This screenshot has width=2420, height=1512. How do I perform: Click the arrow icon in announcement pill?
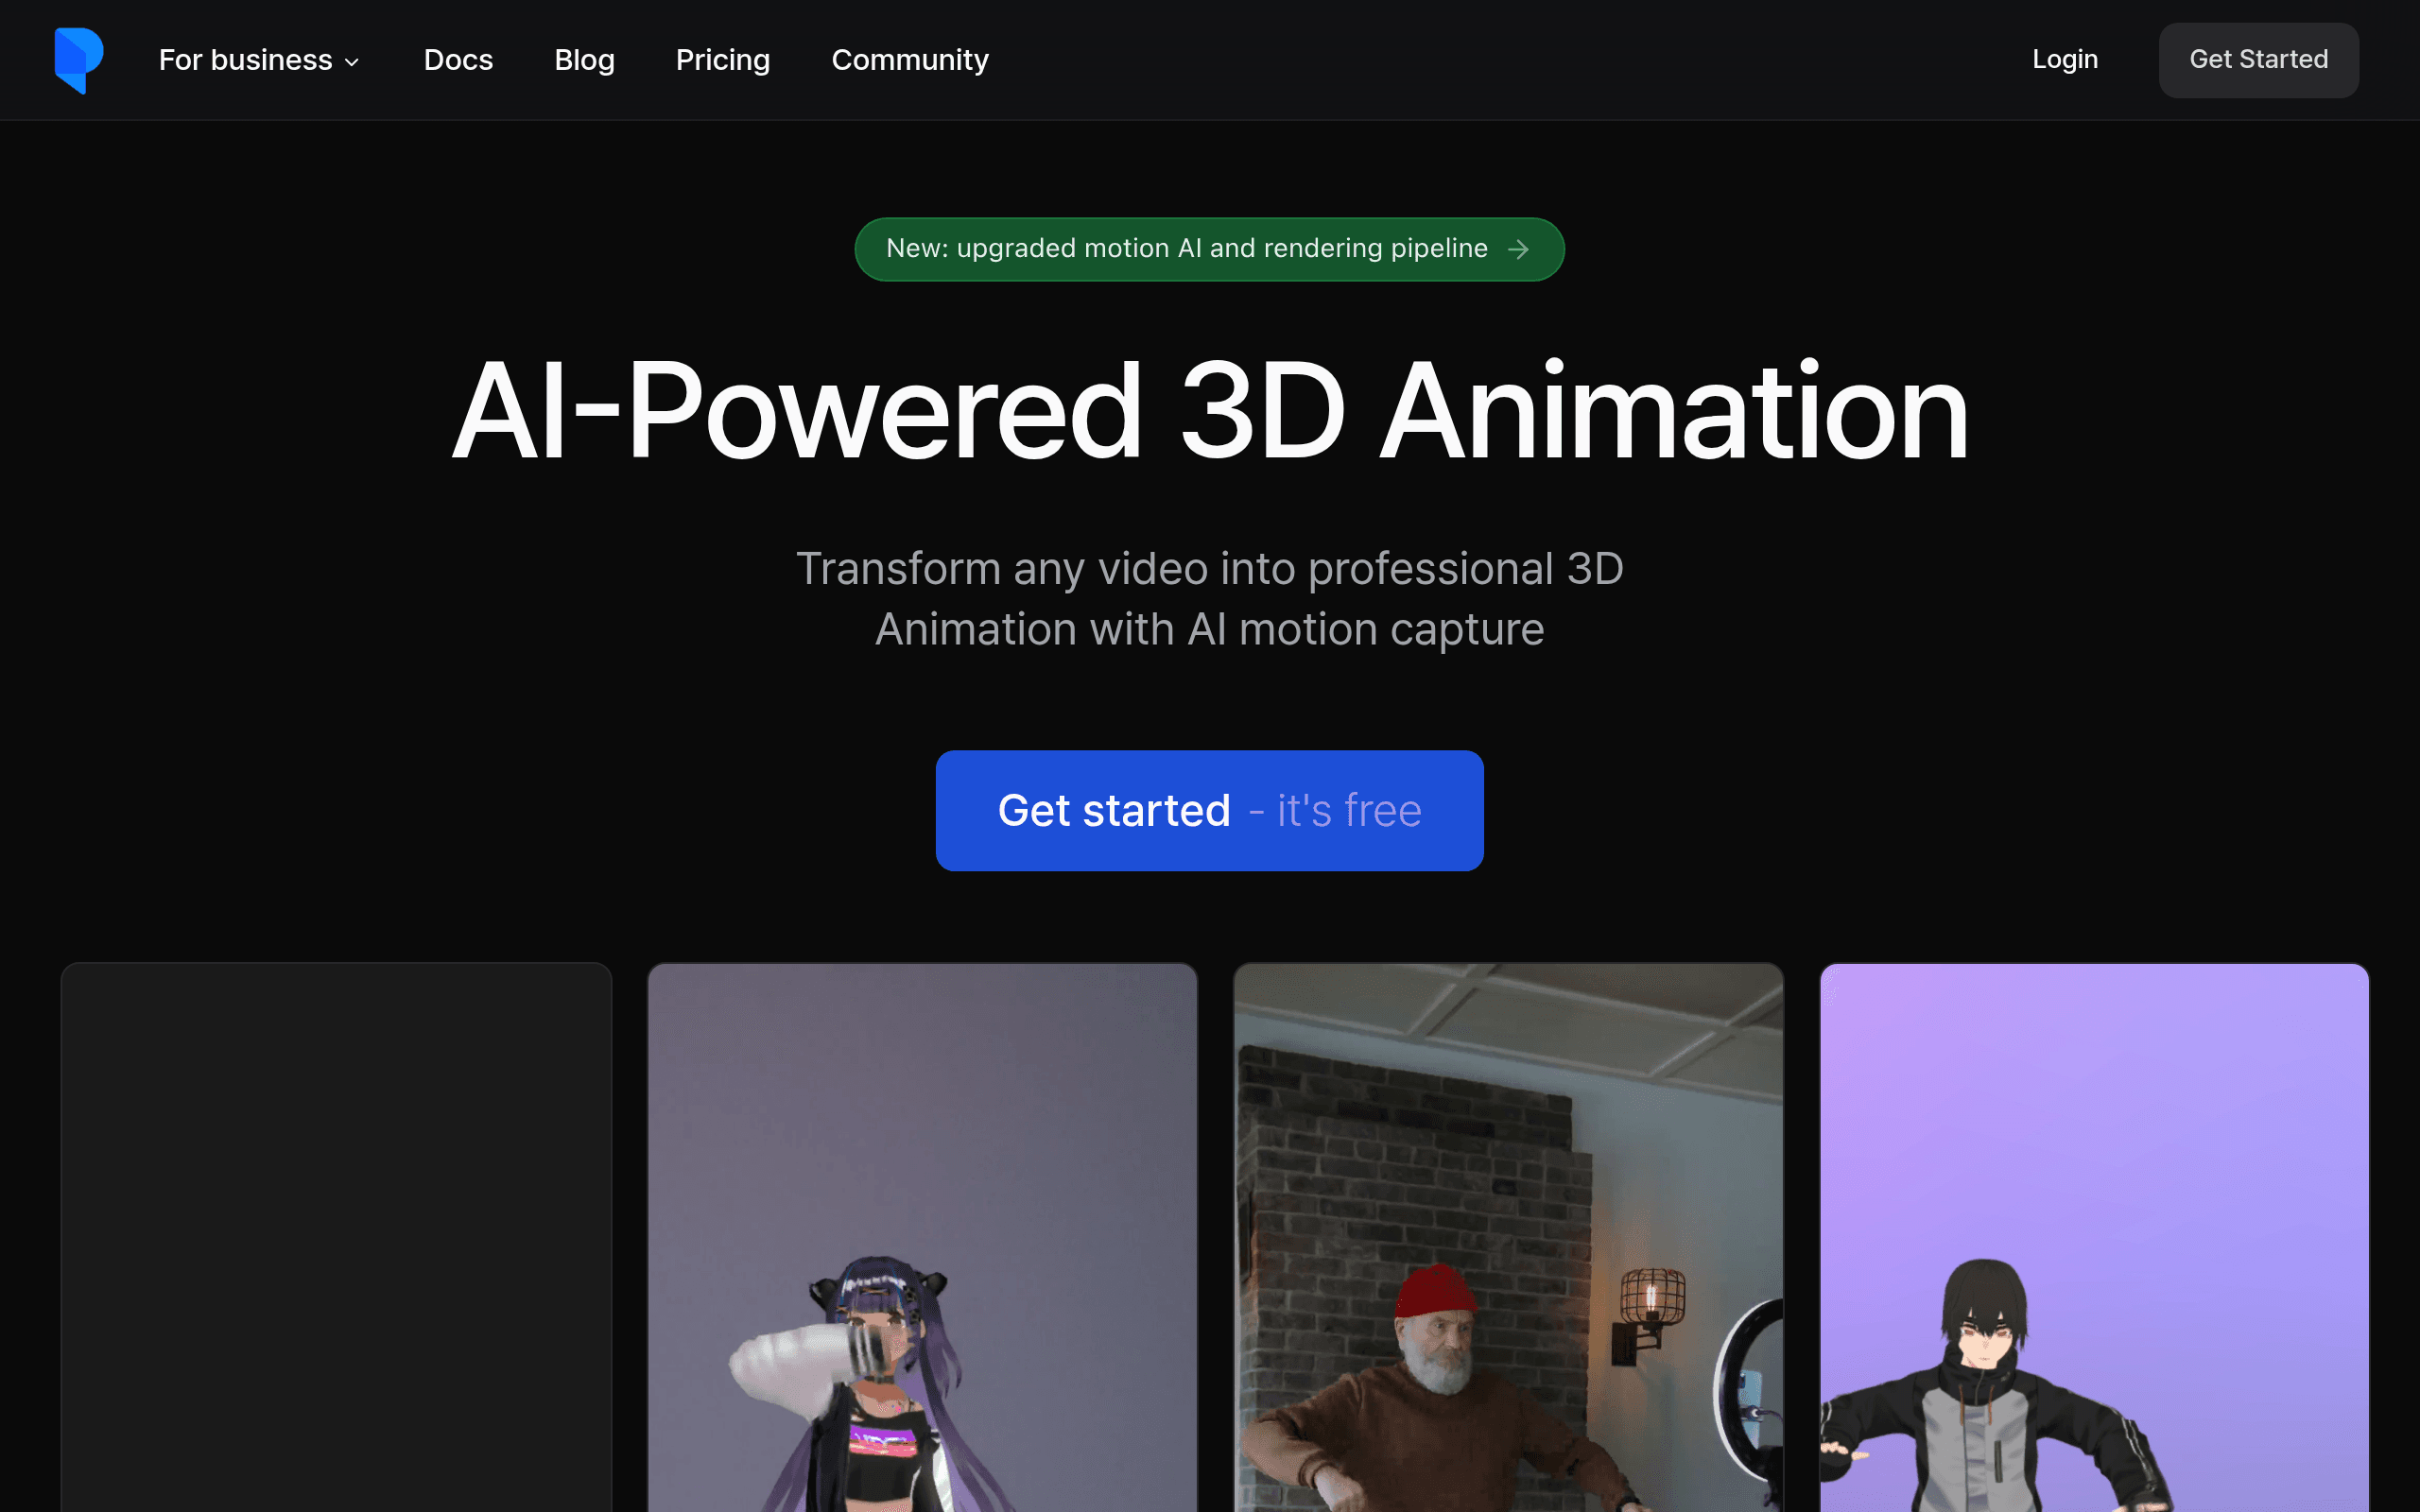[1518, 249]
